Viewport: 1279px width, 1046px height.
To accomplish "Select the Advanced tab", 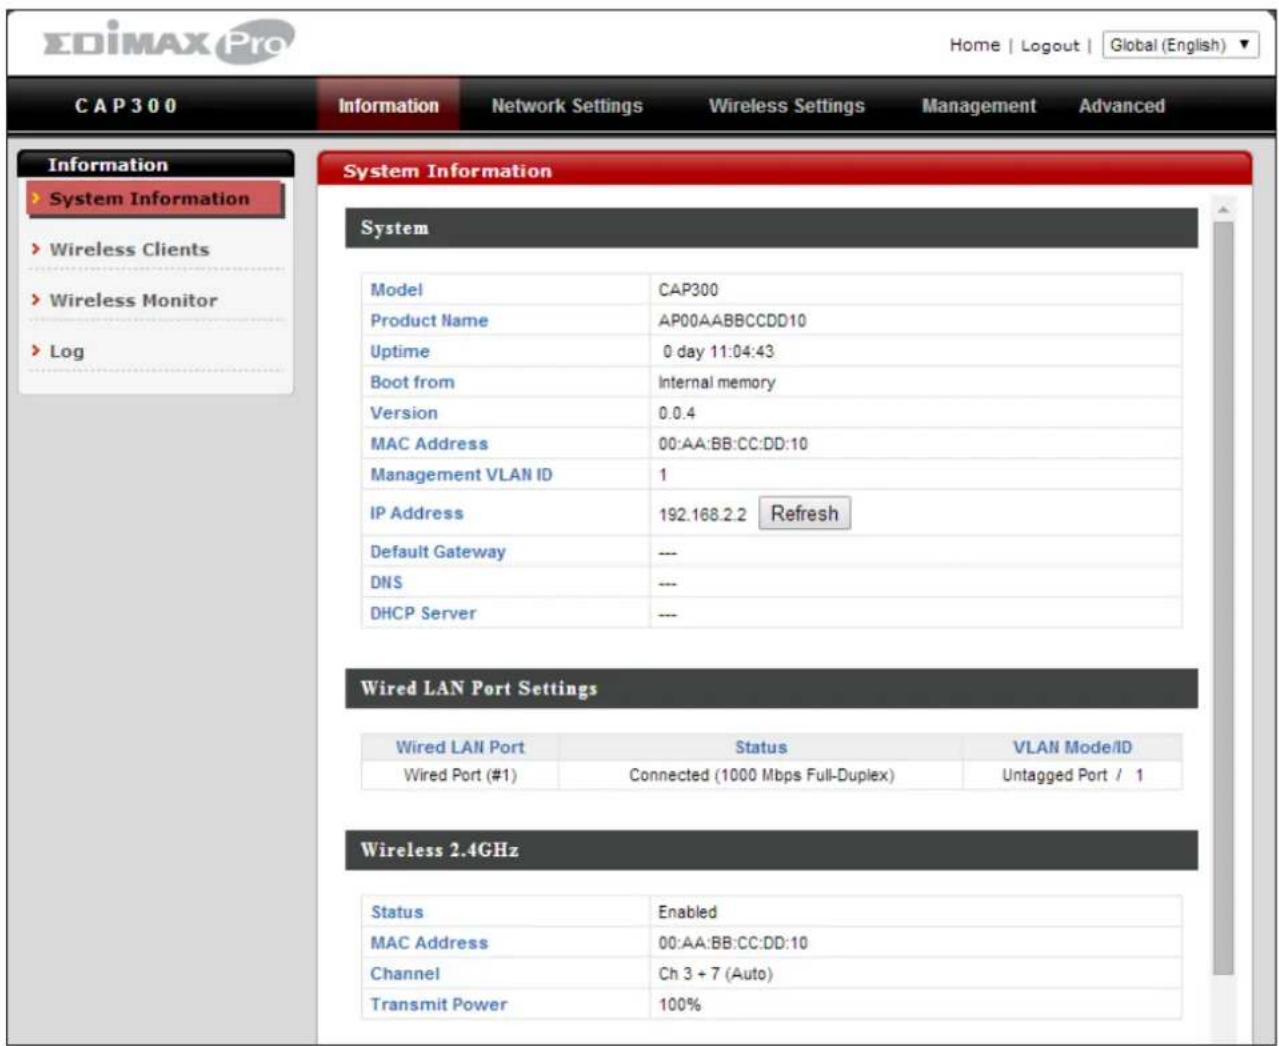I will click(x=1121, y=106).
